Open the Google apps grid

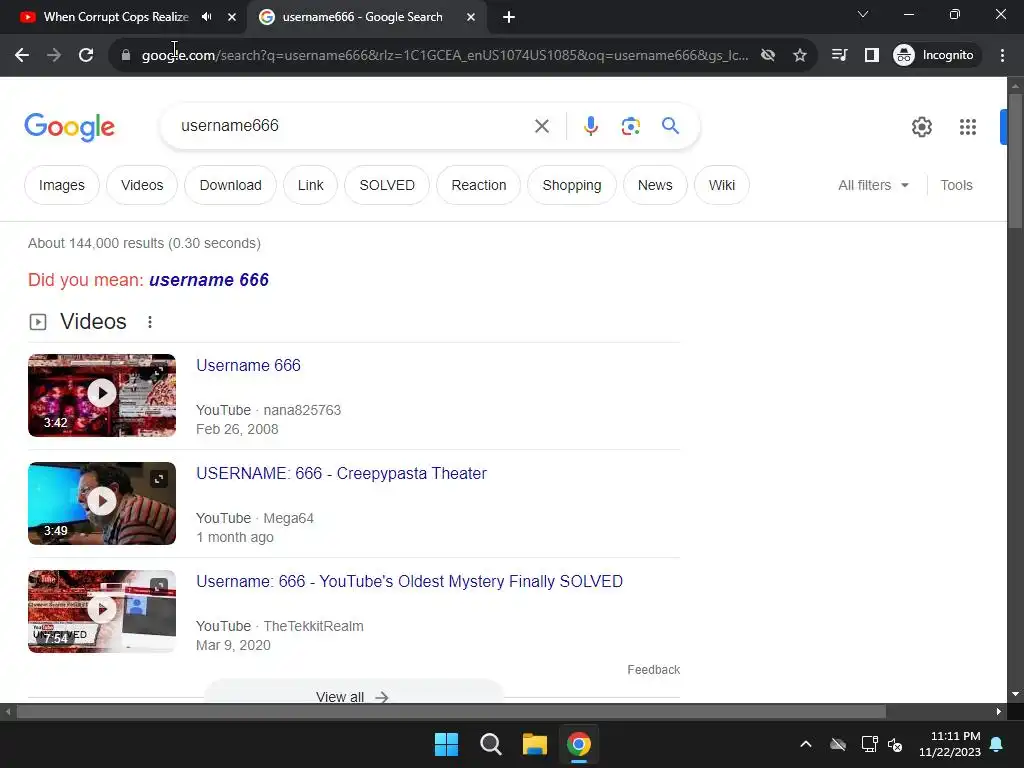(968, 127)
